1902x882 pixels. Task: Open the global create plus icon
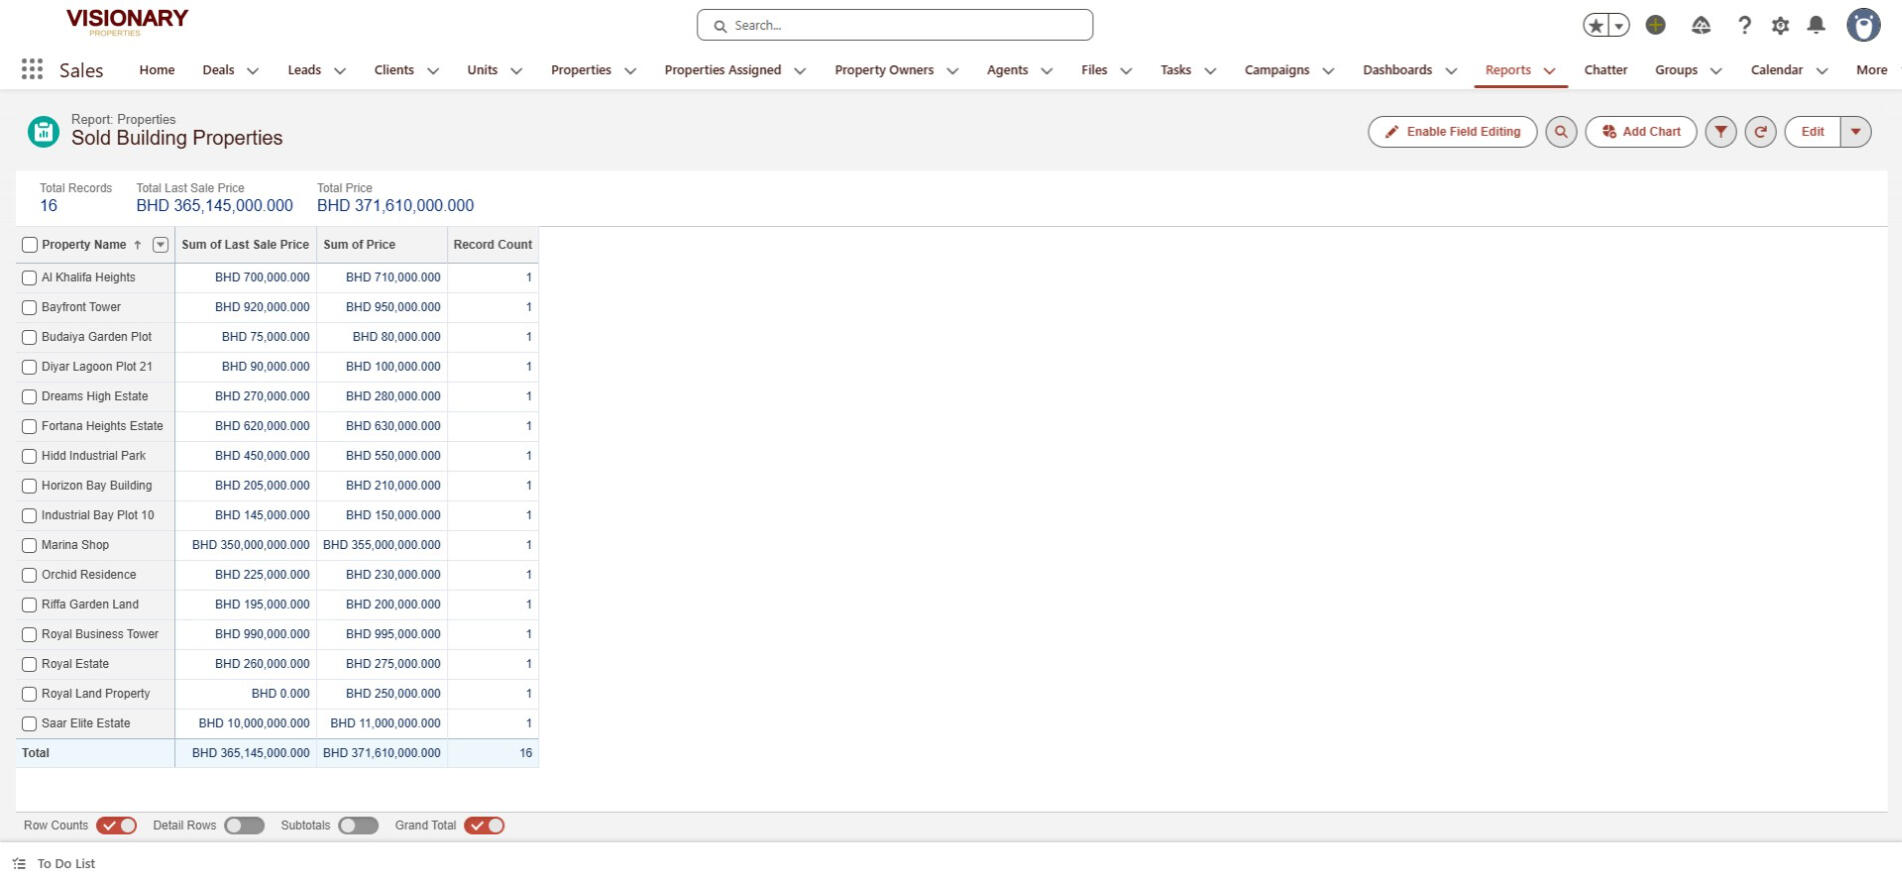tap(1655, 25)
